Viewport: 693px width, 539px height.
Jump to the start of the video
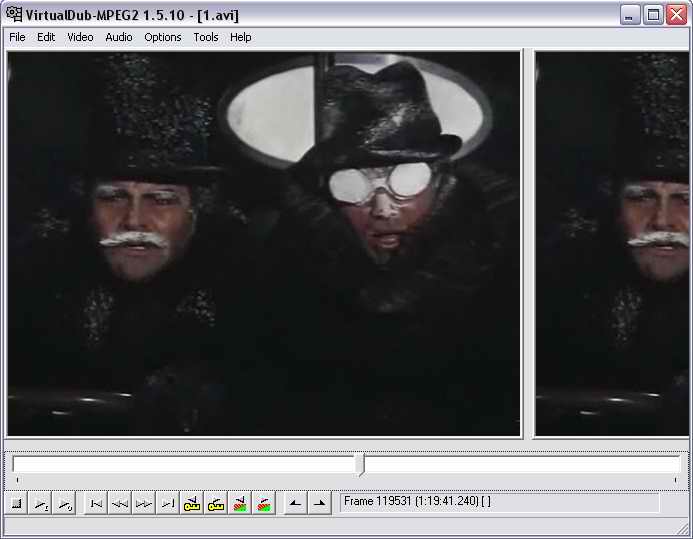pos(95,504)
